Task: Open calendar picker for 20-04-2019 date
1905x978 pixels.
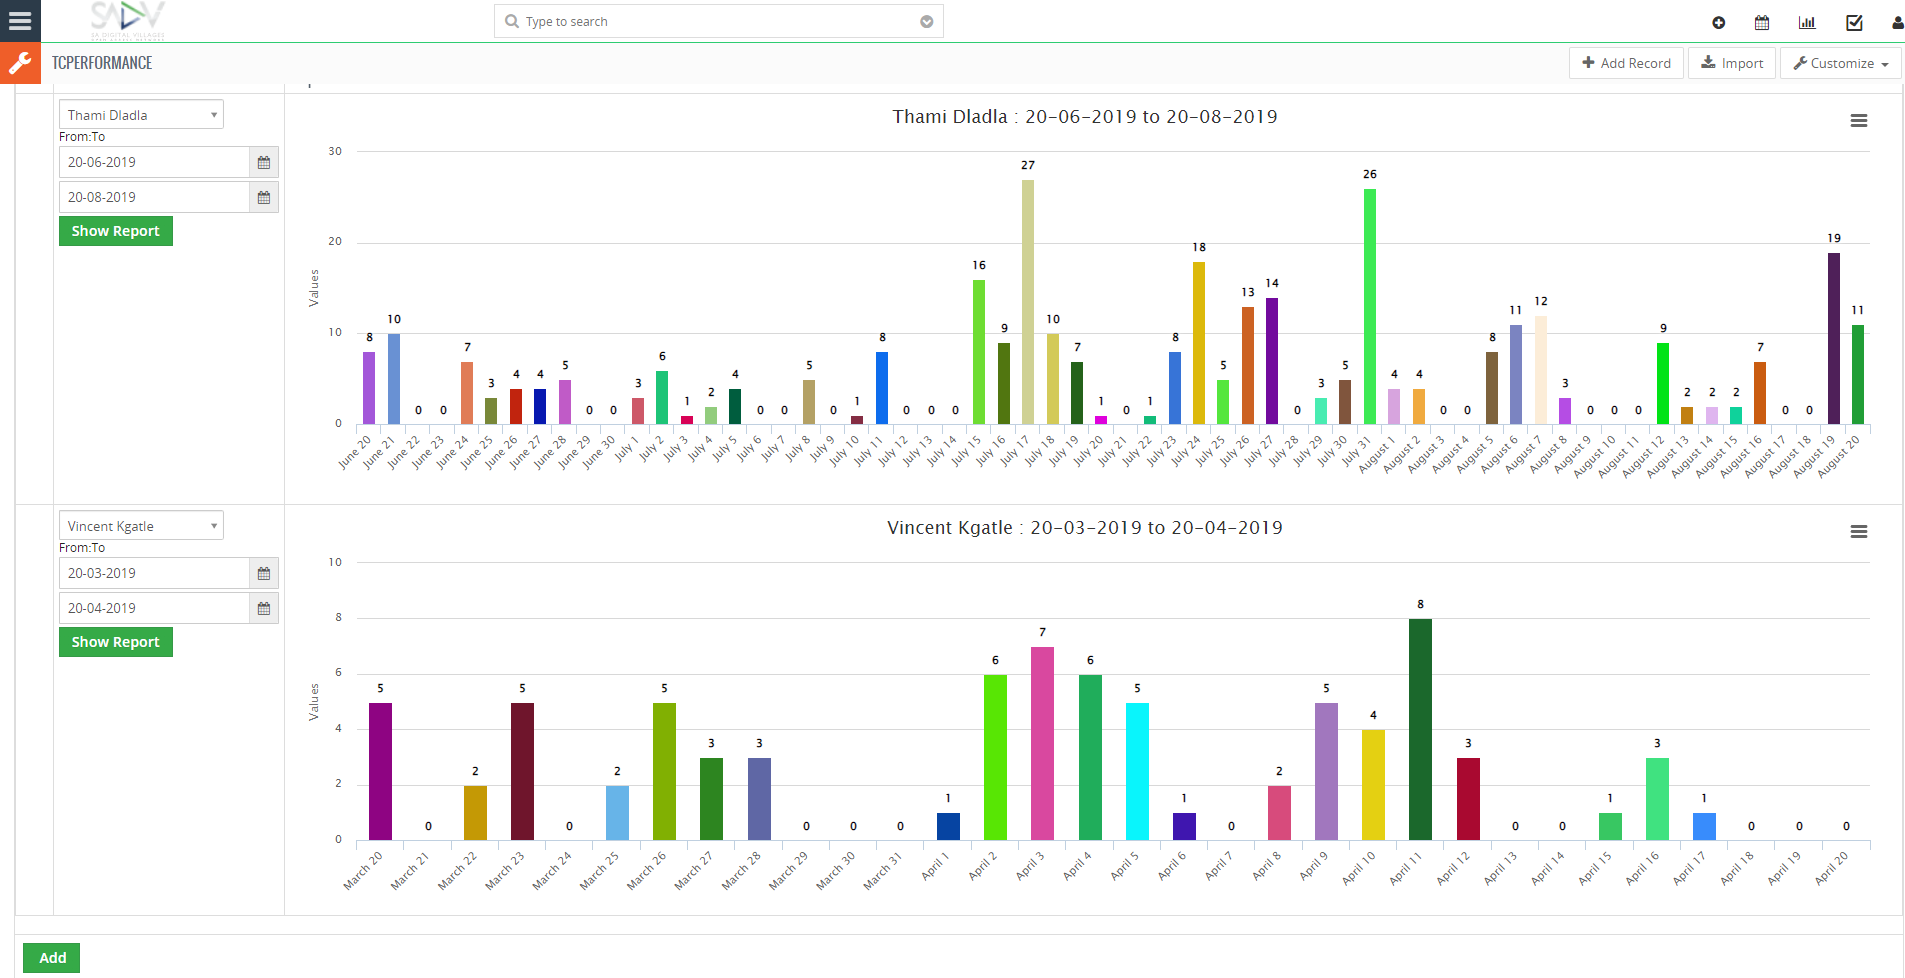Action: pyautogui.click(x=264, y=608)
